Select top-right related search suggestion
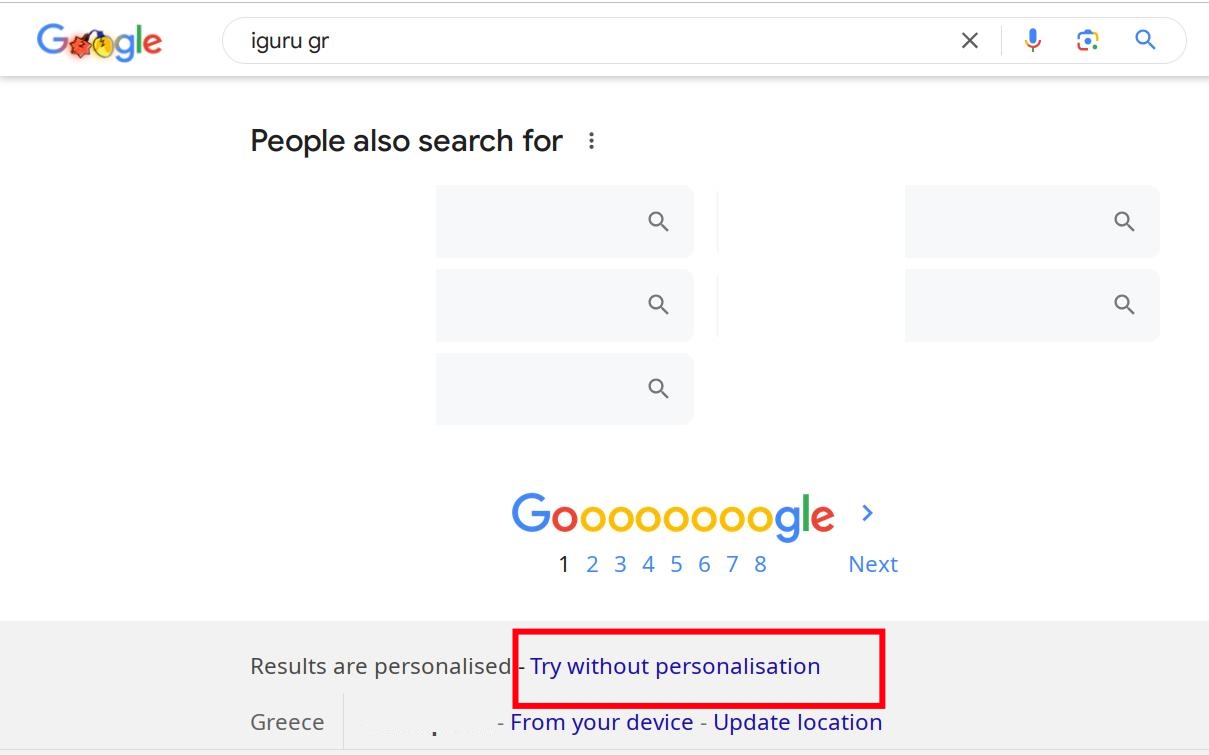This screenshot has width=1209, height=755. 1031,221
